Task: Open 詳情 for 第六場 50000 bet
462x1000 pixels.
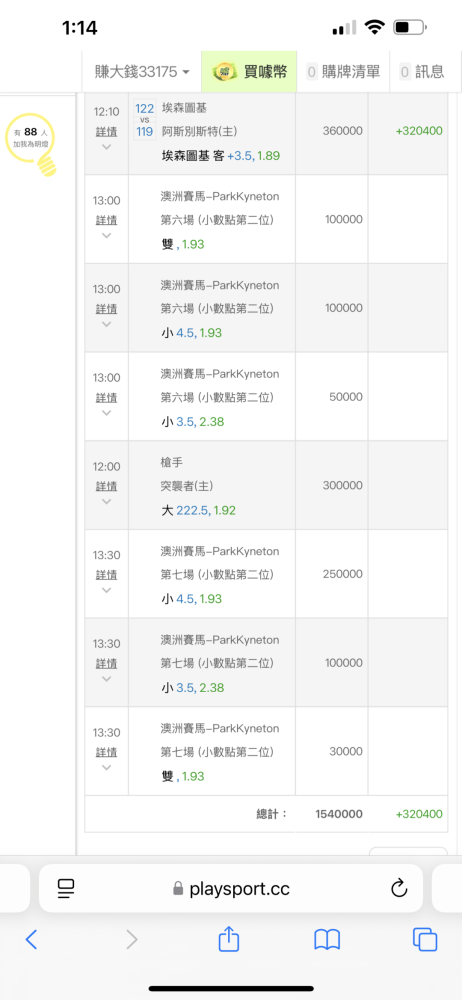Action: [106, 397]
